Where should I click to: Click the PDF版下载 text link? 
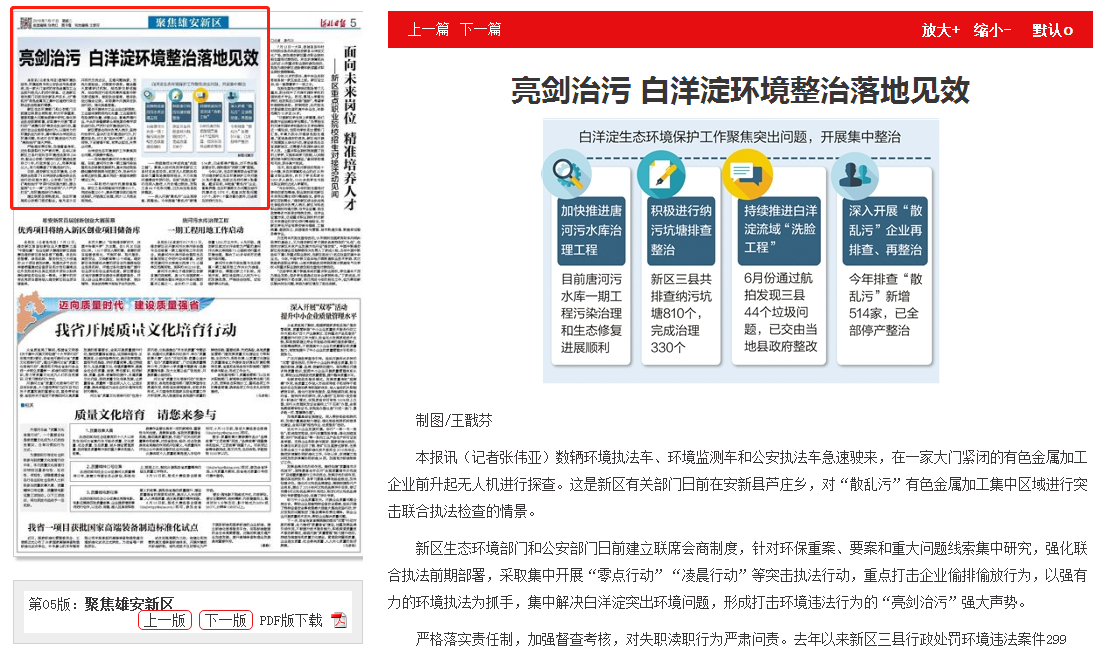pyautogui.click(x=290, y=620)
